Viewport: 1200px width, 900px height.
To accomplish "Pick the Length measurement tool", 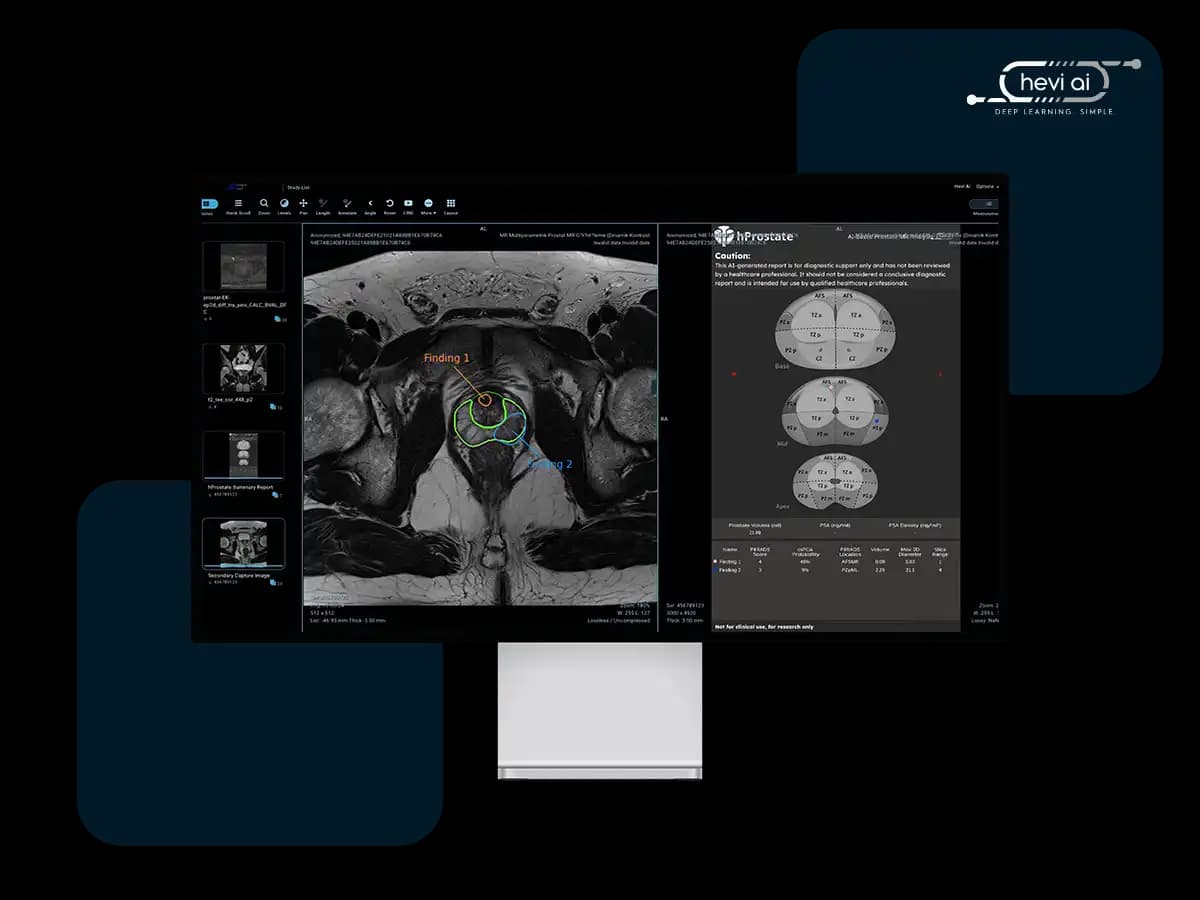I will [323, 206].
